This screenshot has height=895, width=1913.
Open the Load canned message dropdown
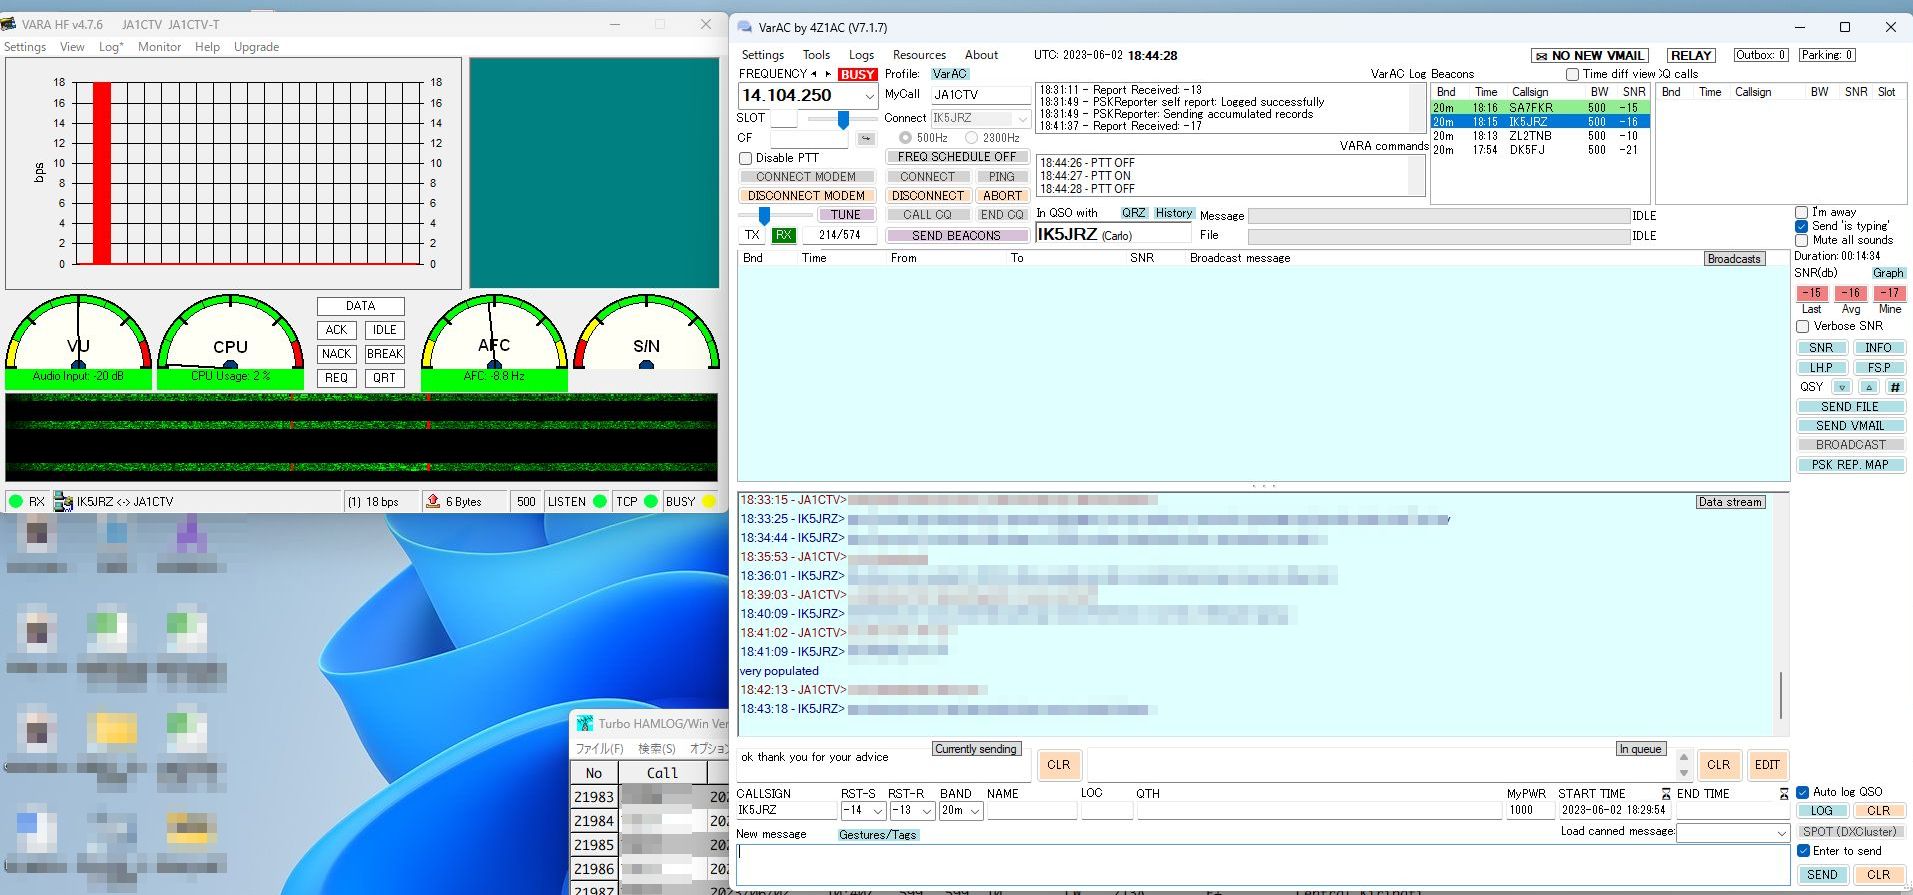(x=1781, y=832)
